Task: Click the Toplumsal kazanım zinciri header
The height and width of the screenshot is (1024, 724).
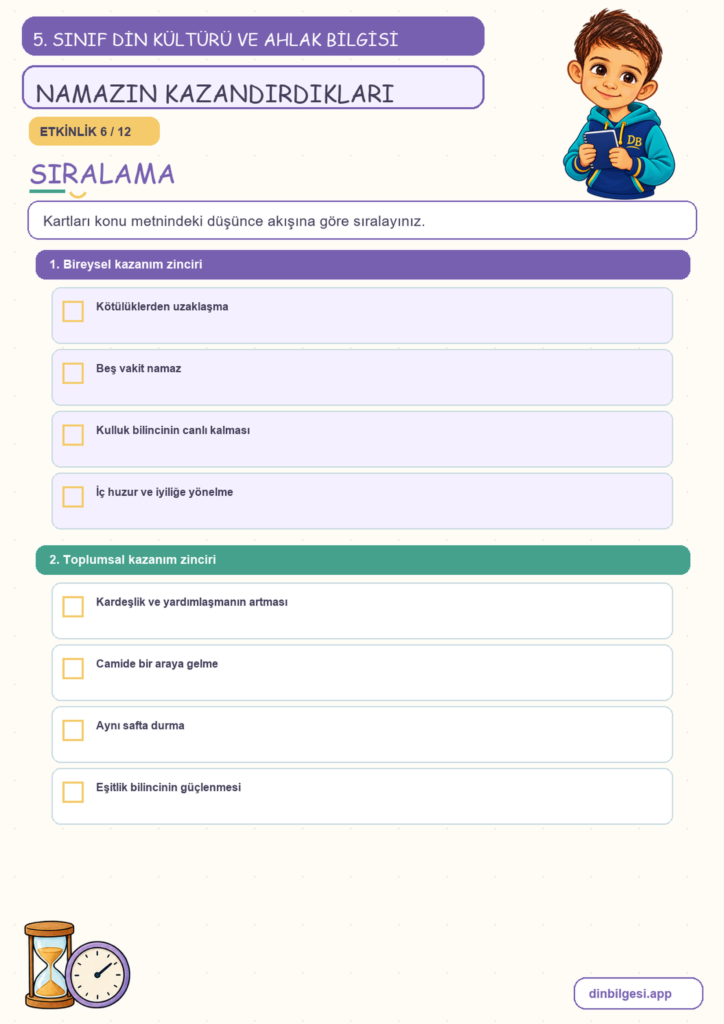Action: tap(362, 560)
